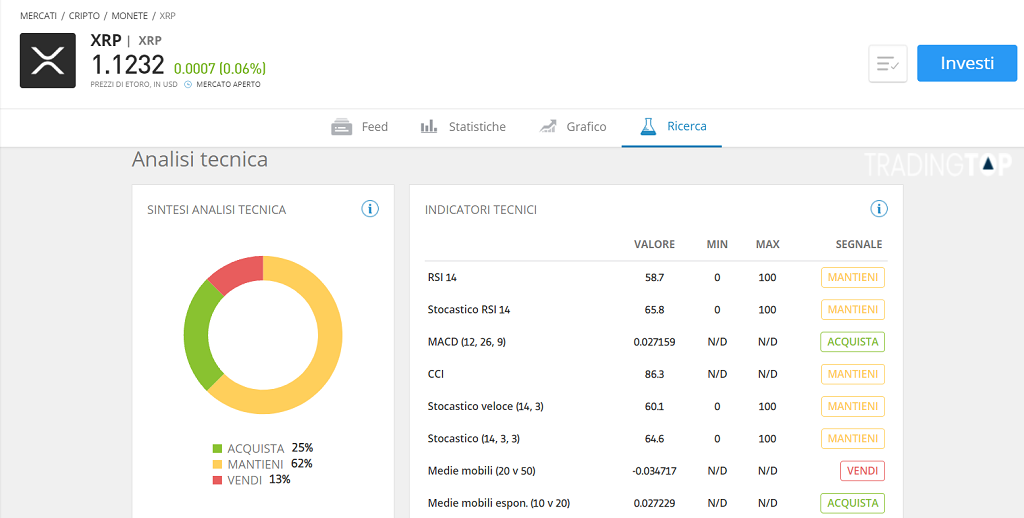The image size is (1024, 518).
Task: Click the Investi button
Action: coord(967,63)
